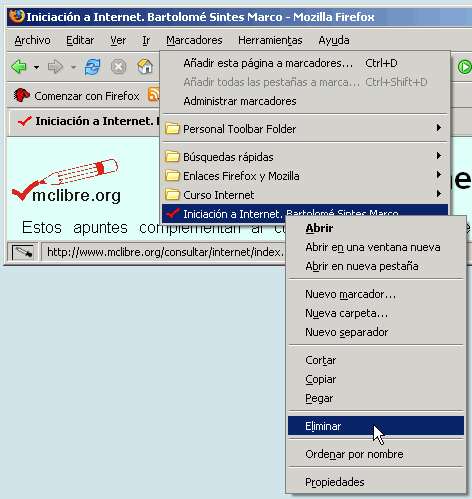This screenshot has height=499, width=472.
Task: Open the Forward history dropdown arrow
Action: tap(73, 67)
